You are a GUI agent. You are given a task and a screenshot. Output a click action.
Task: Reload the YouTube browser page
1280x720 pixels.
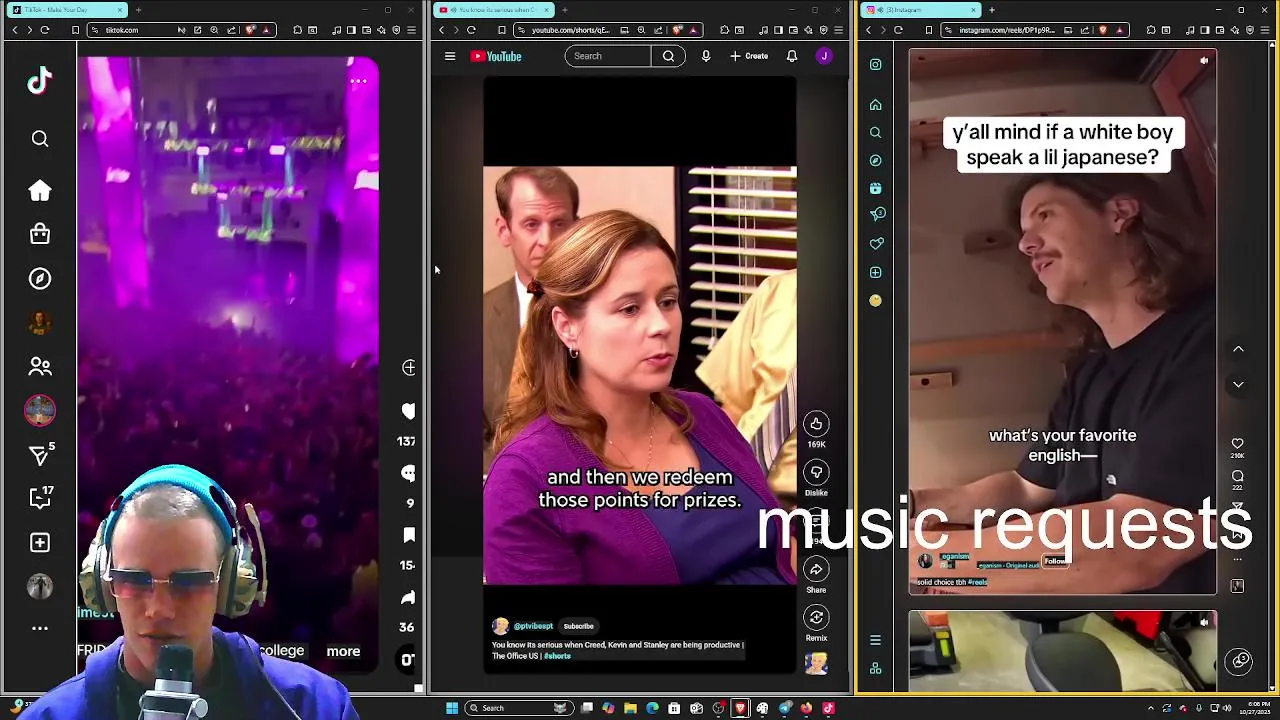point(471,30)
